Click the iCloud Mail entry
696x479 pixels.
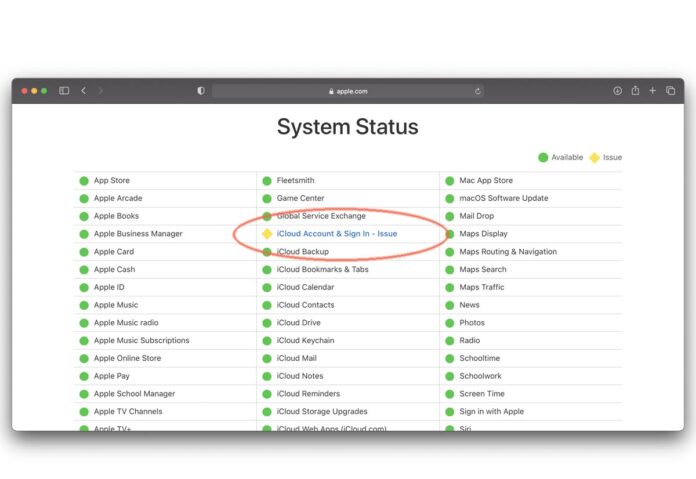[x=297, y=358]
